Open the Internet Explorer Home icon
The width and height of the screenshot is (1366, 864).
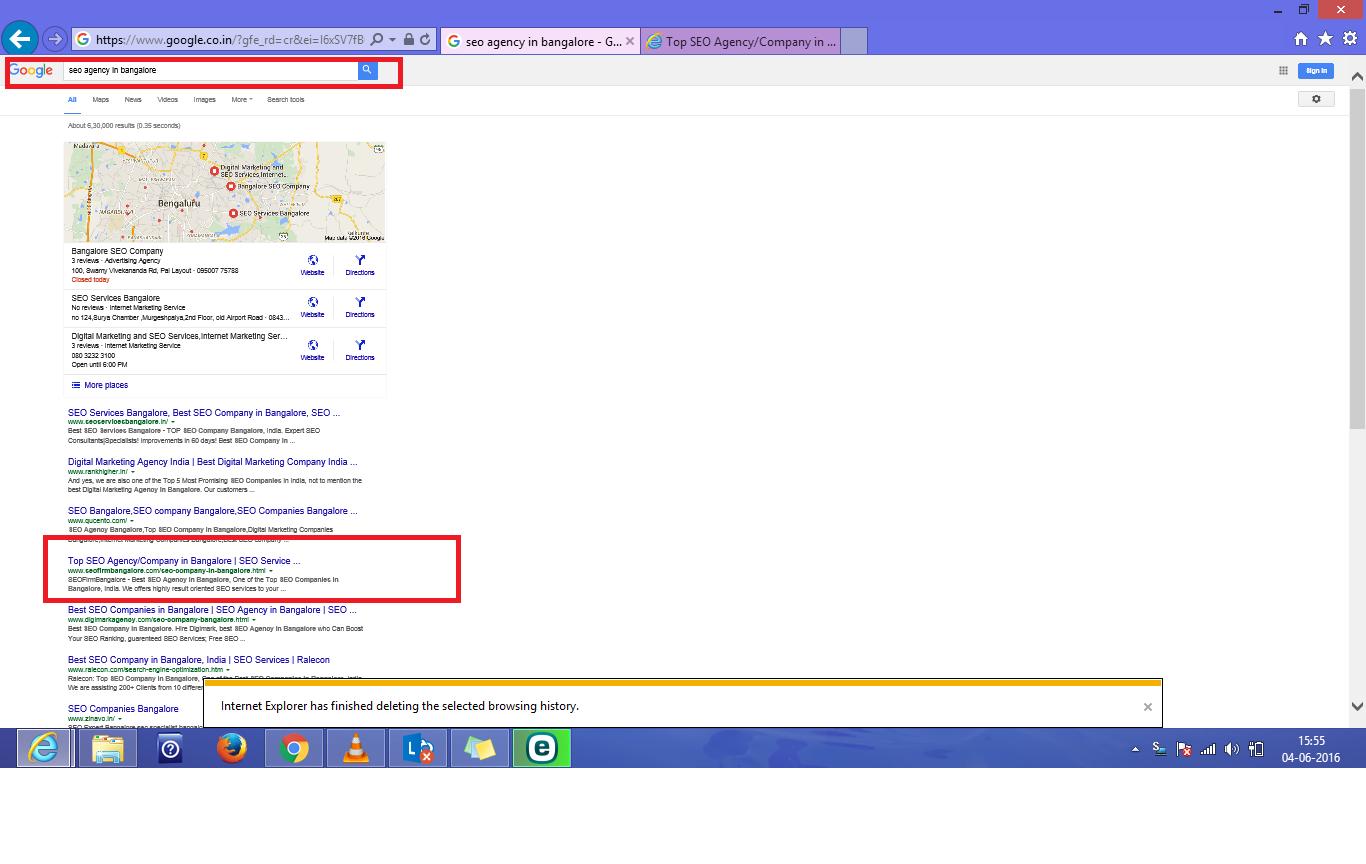click(1301, 39)
